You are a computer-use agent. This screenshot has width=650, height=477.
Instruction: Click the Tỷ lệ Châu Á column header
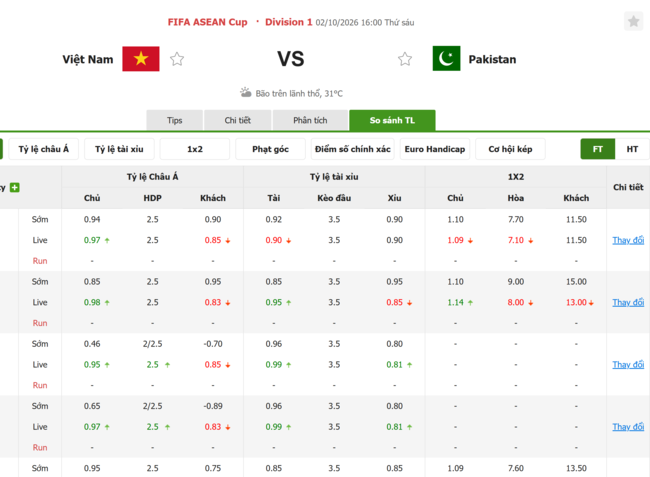(153, 177)
